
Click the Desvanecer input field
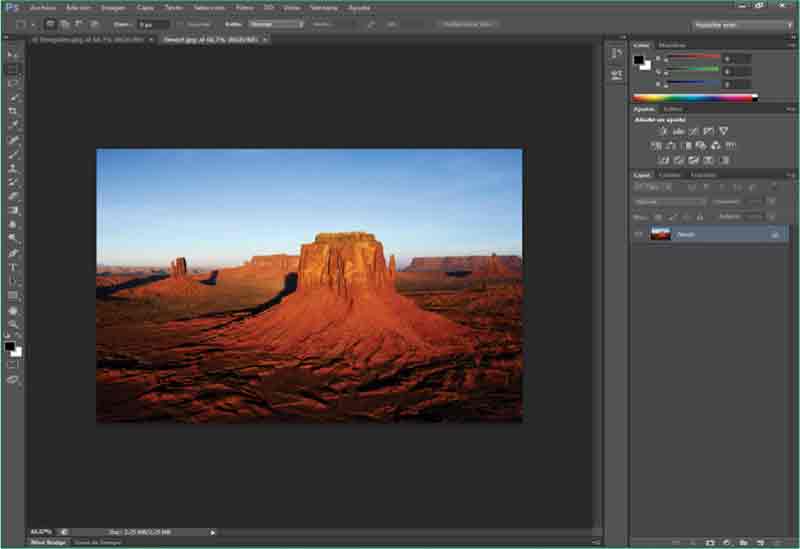click(150, 23)
